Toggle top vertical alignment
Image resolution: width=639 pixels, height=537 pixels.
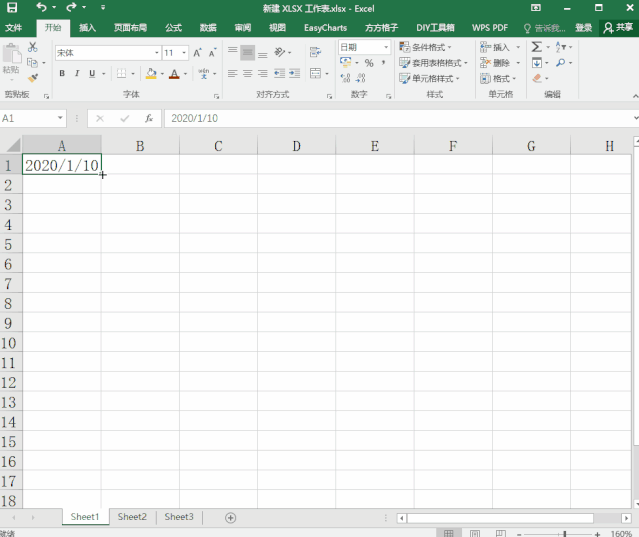[232, 52]
